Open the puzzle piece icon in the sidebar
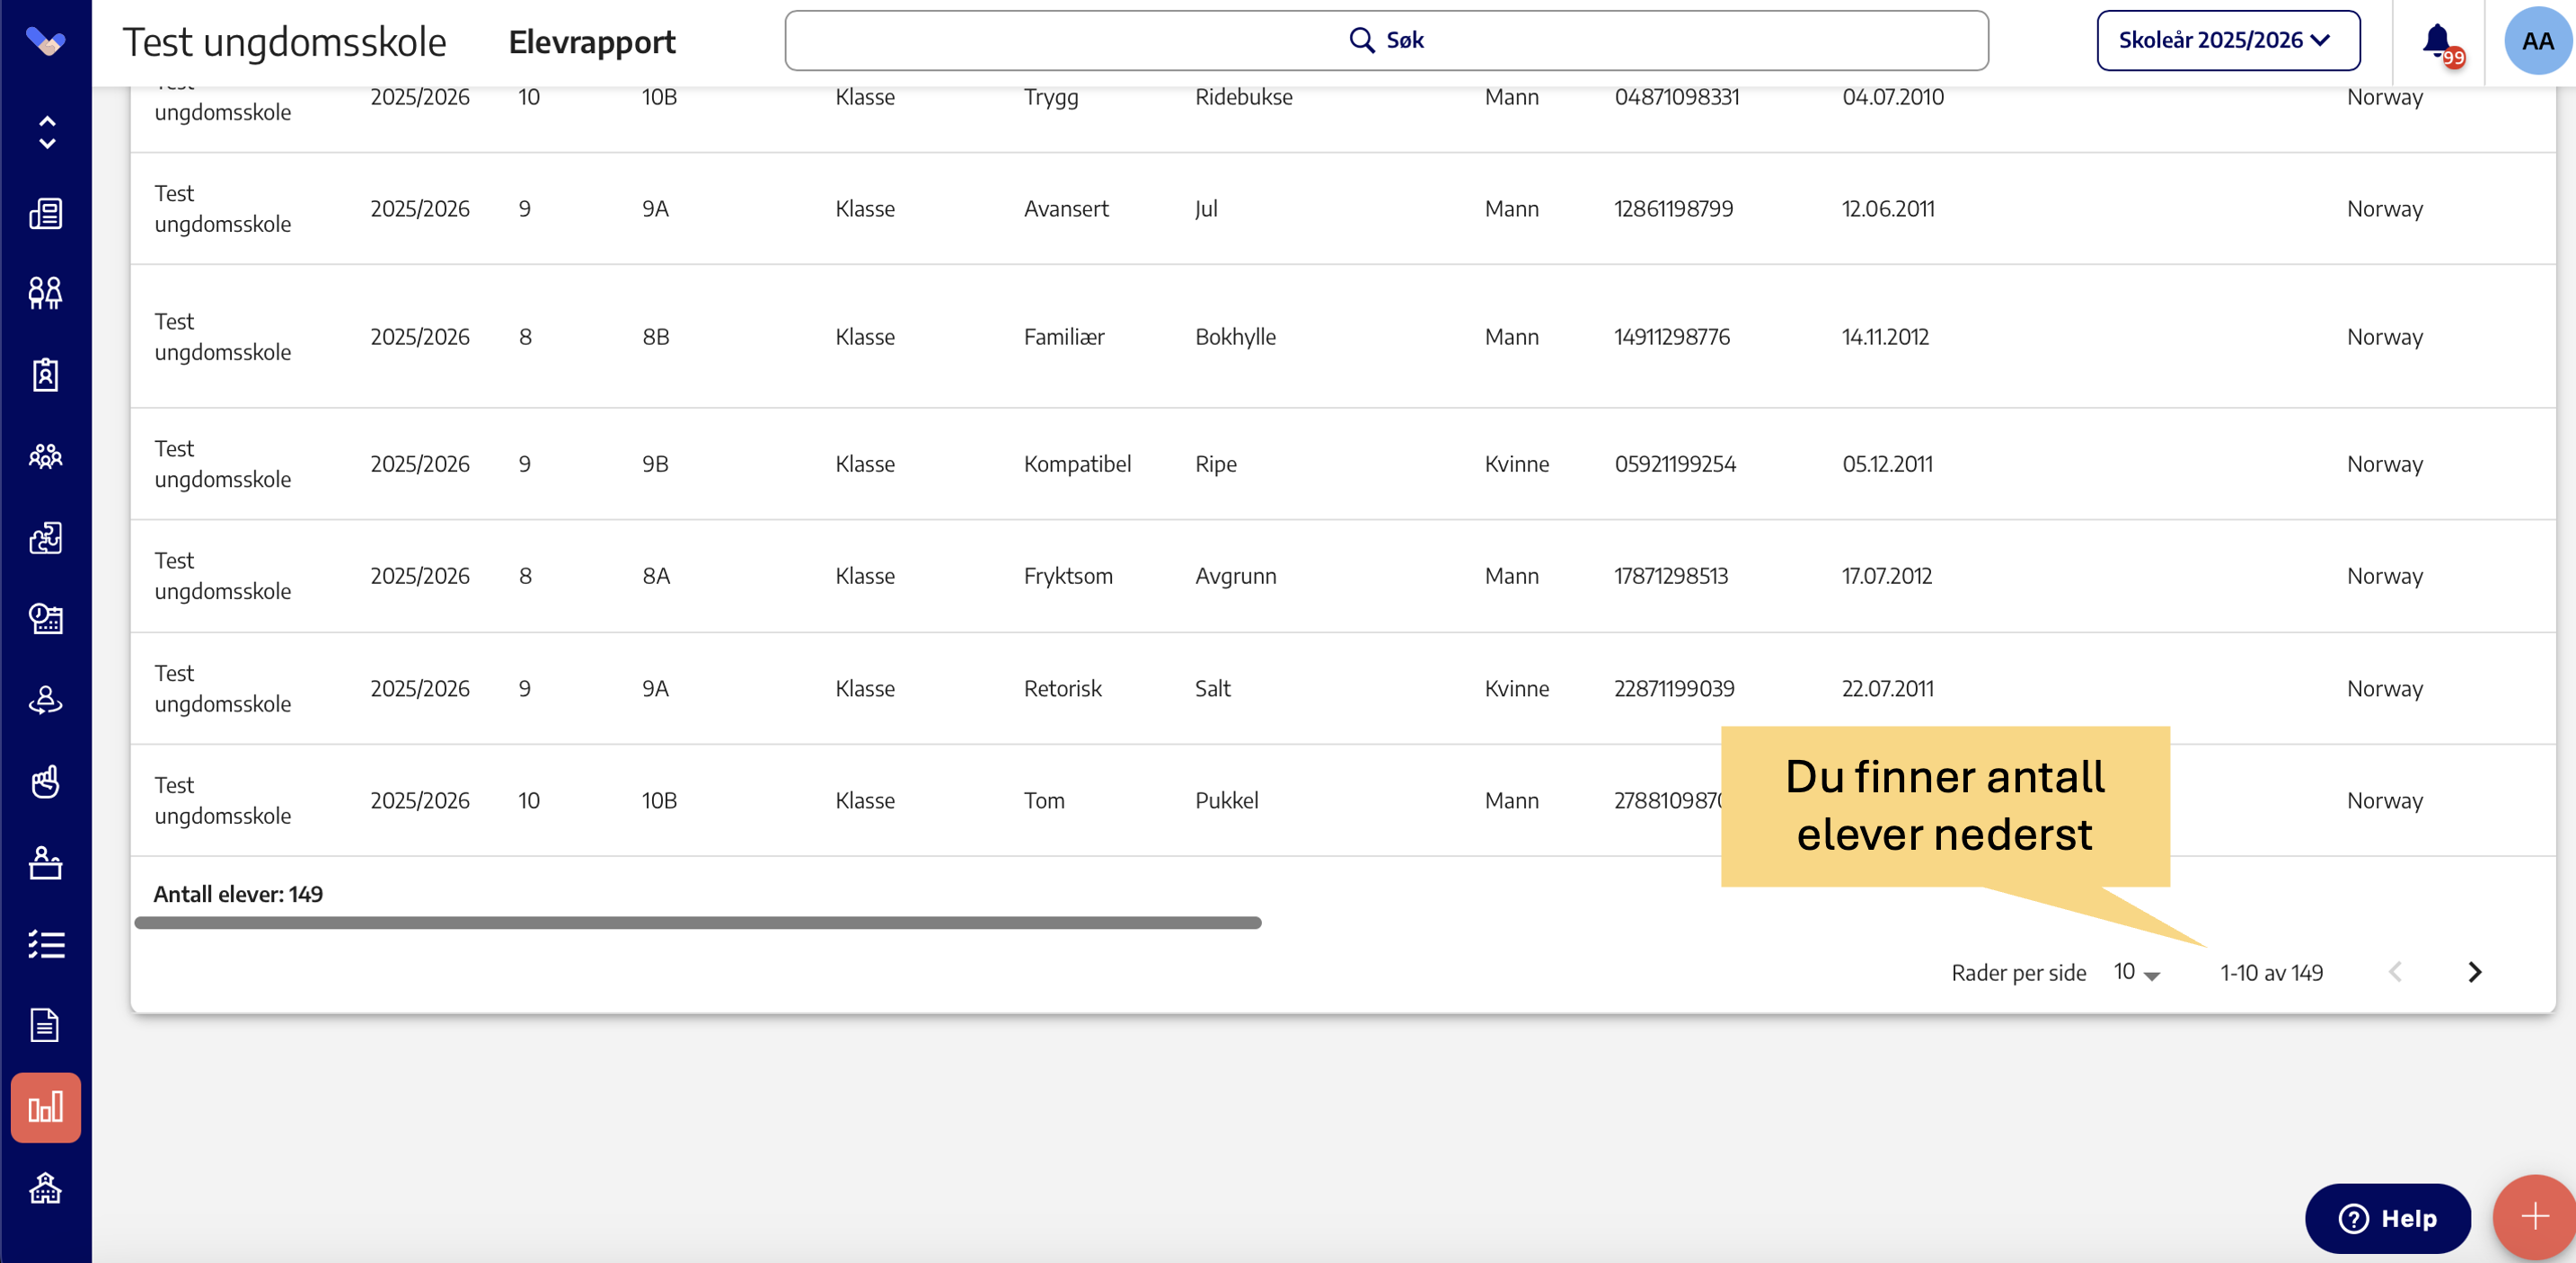 point(46,538)
